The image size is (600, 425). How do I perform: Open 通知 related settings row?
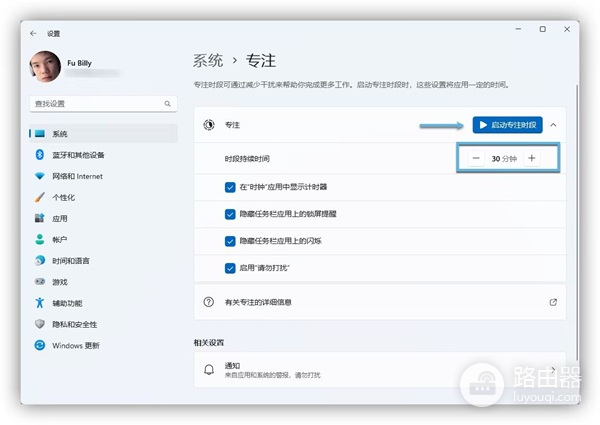point(378,370)
